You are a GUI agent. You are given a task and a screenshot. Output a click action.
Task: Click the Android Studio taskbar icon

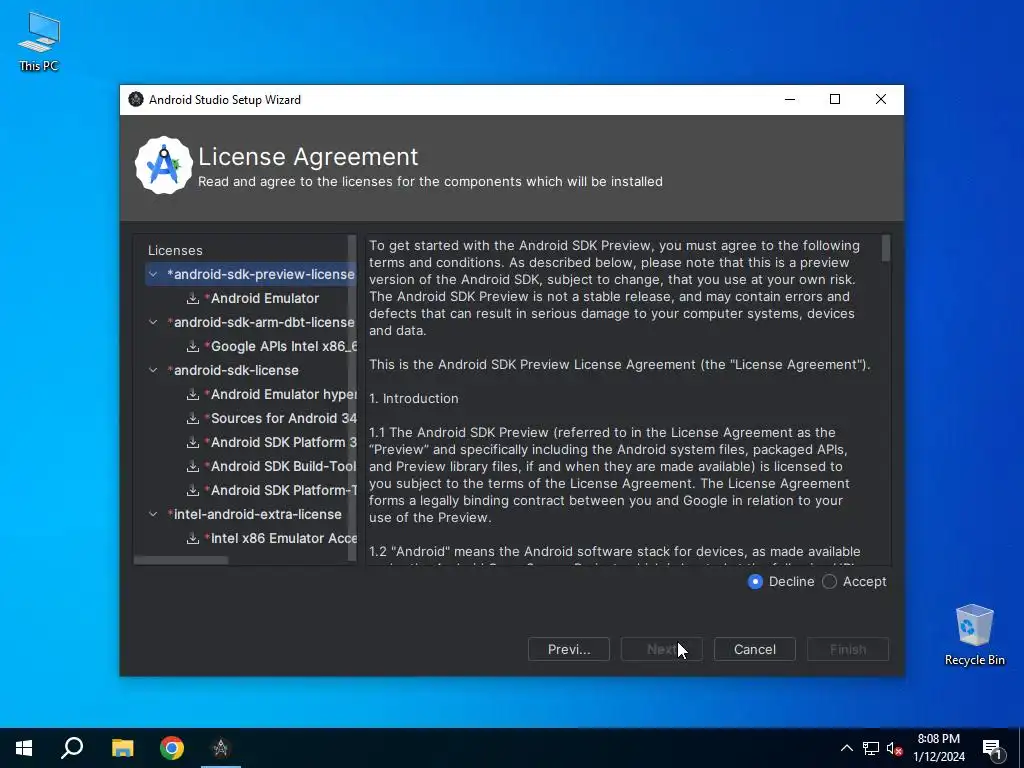pyautogui.click(x=221, y=748)
